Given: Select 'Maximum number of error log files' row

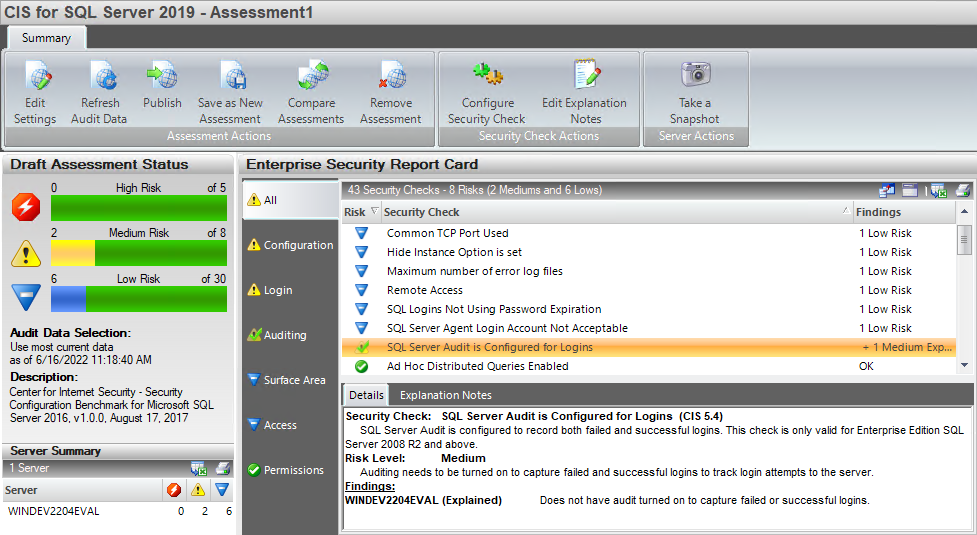Looking at the screenshot, I should coord(648,271).
